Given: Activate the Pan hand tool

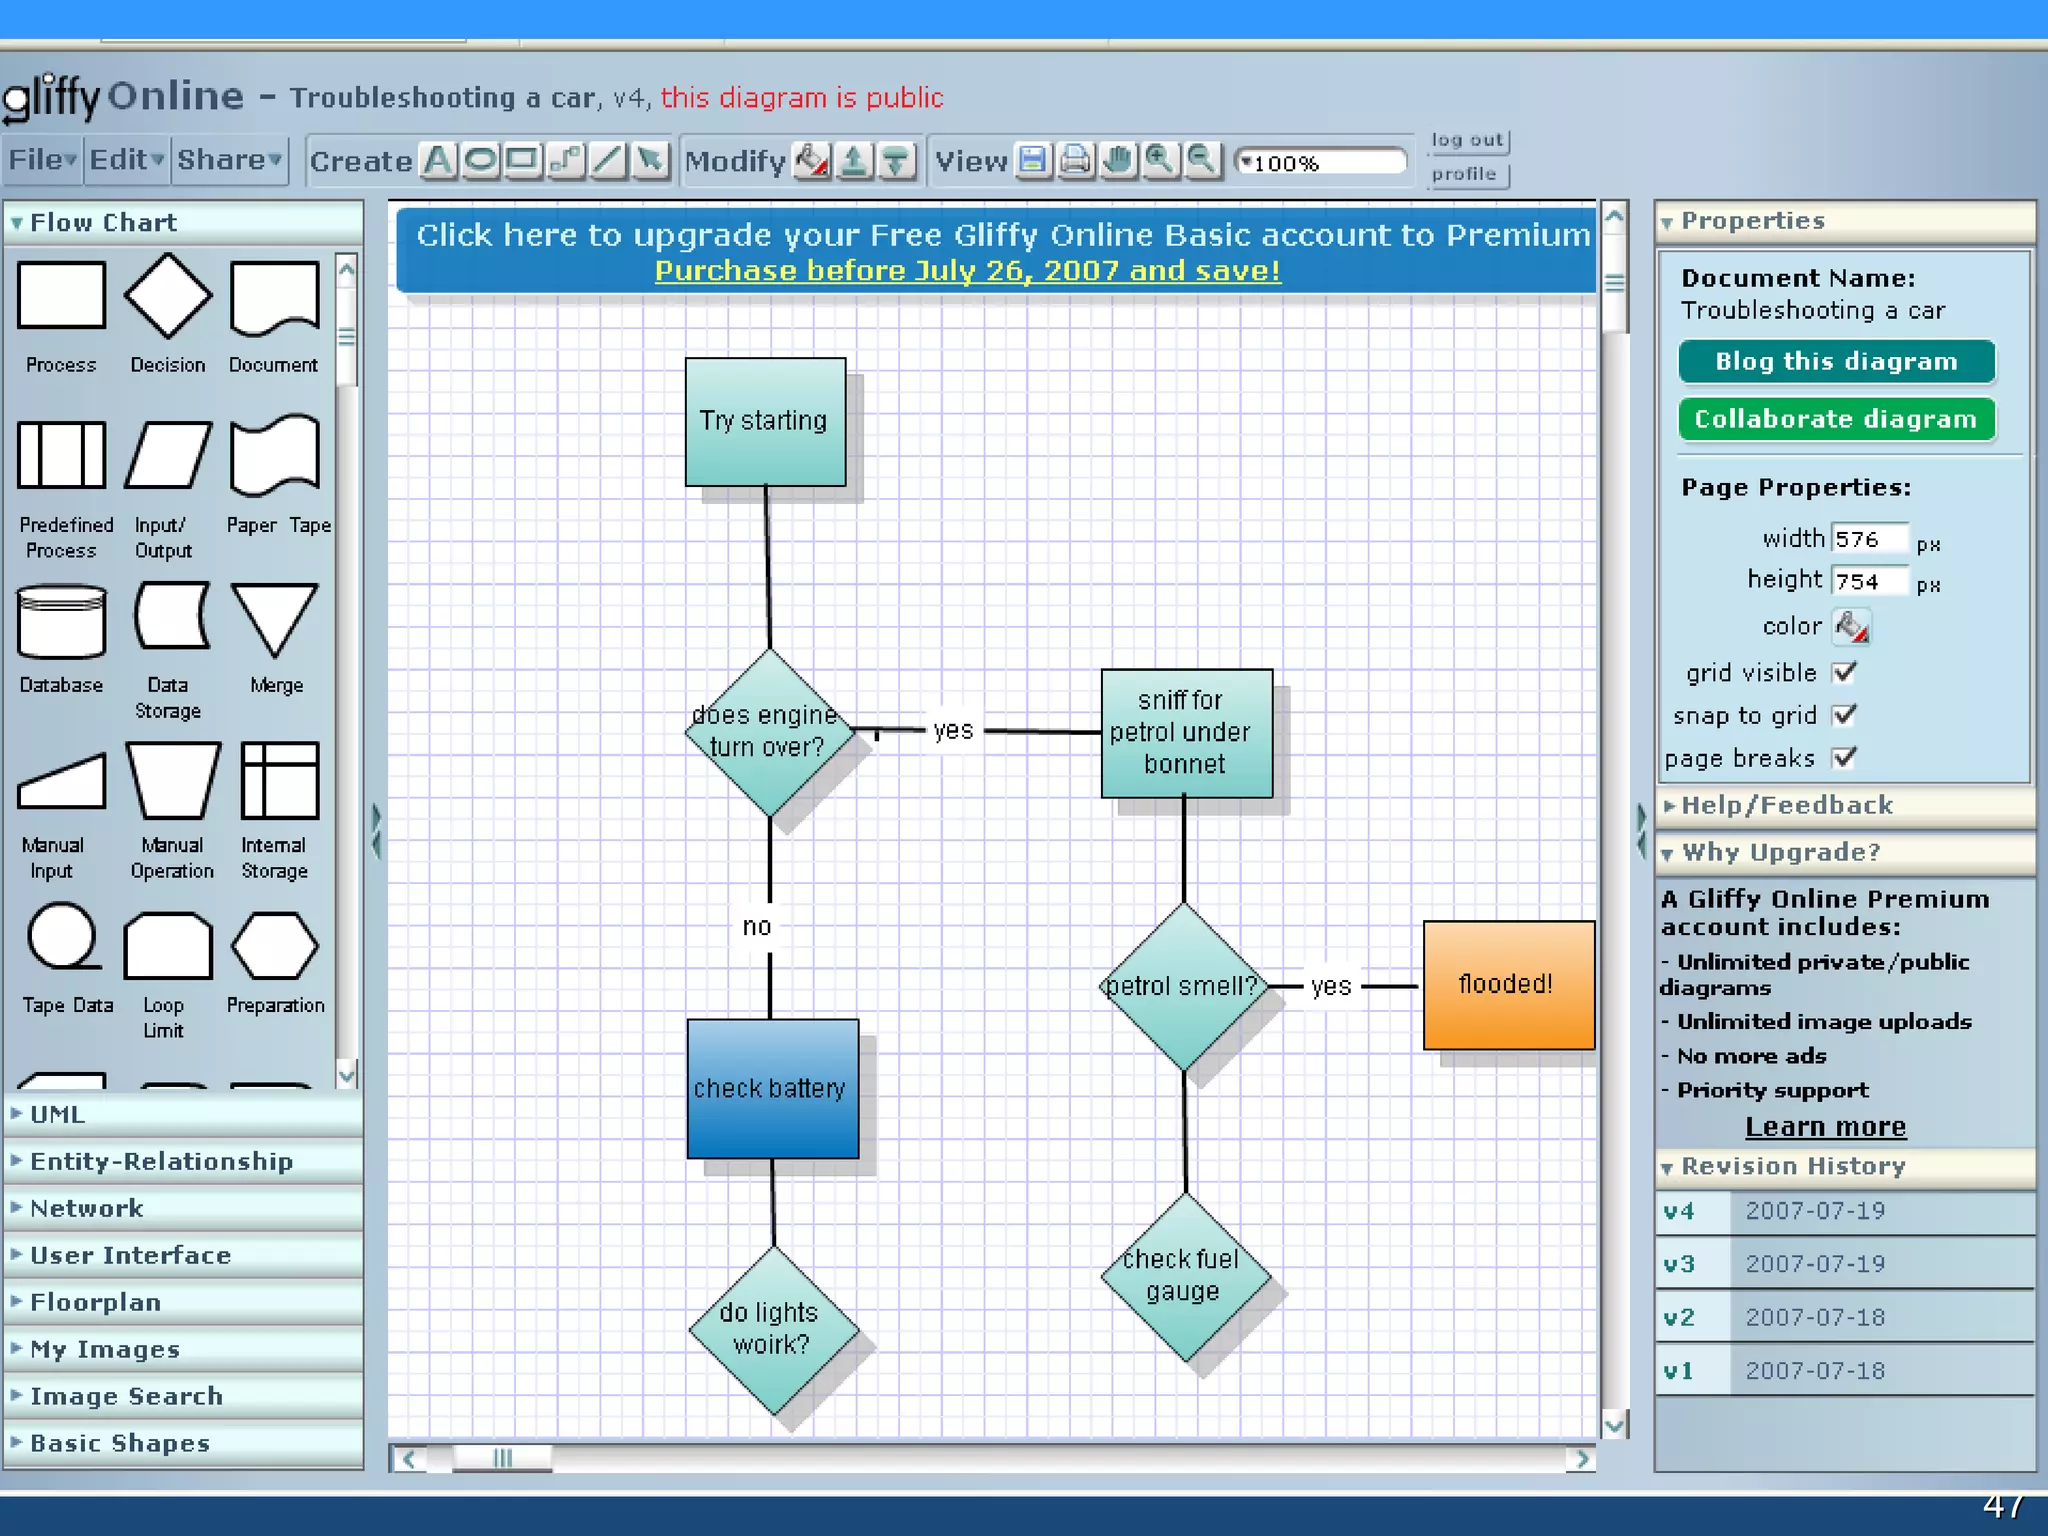Looking at the screenshot, I should coord(1118,161).
